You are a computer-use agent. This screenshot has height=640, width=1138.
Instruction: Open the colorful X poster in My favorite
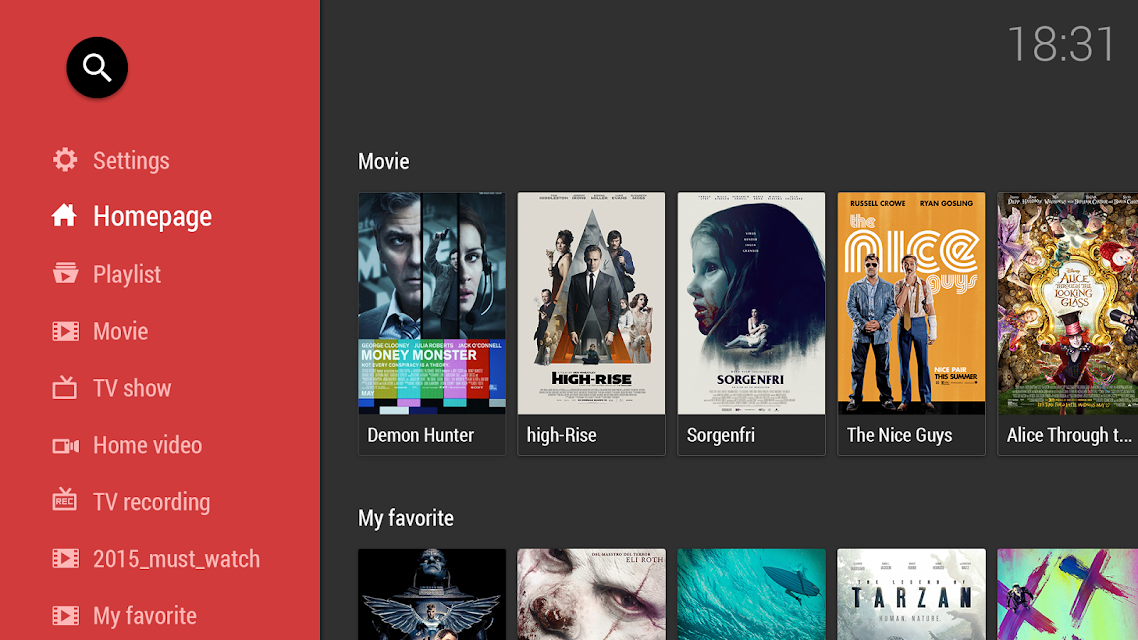click(x=1068, y=594)
